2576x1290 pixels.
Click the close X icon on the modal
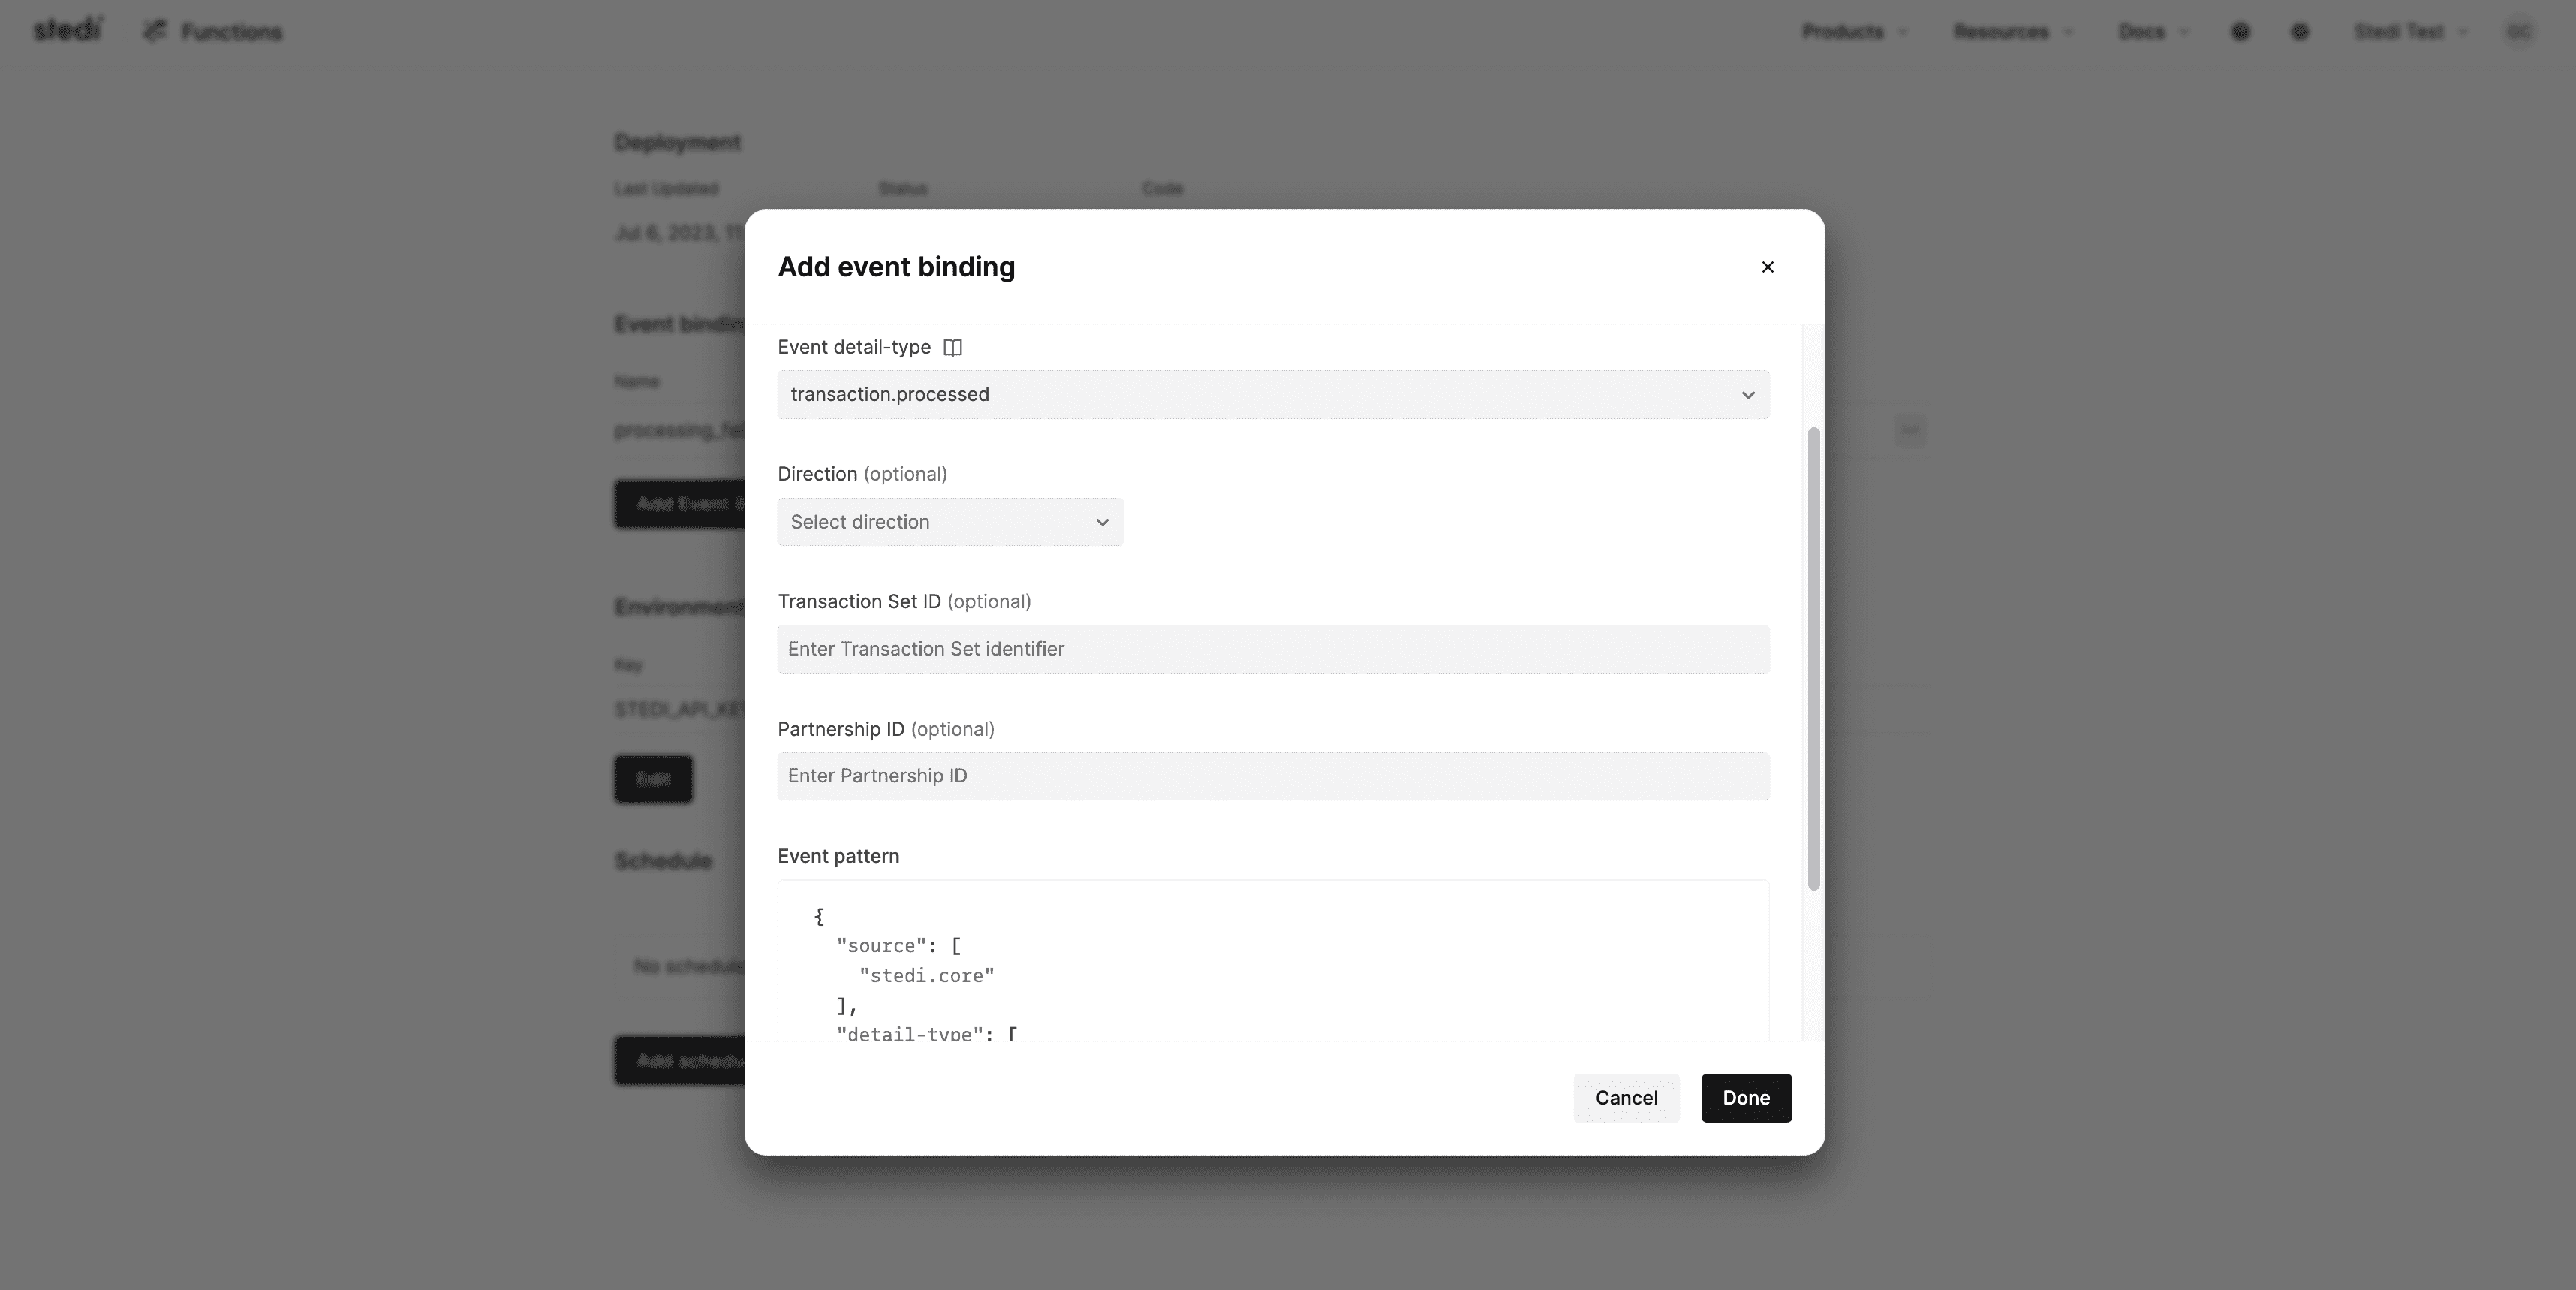1767,267
